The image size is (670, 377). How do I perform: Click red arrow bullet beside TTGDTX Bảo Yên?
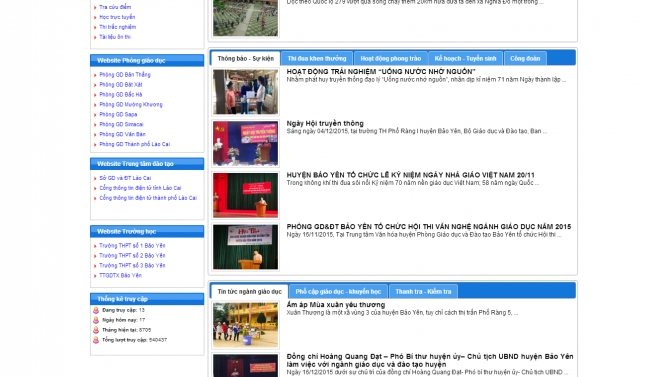click(x=95, y=276)
